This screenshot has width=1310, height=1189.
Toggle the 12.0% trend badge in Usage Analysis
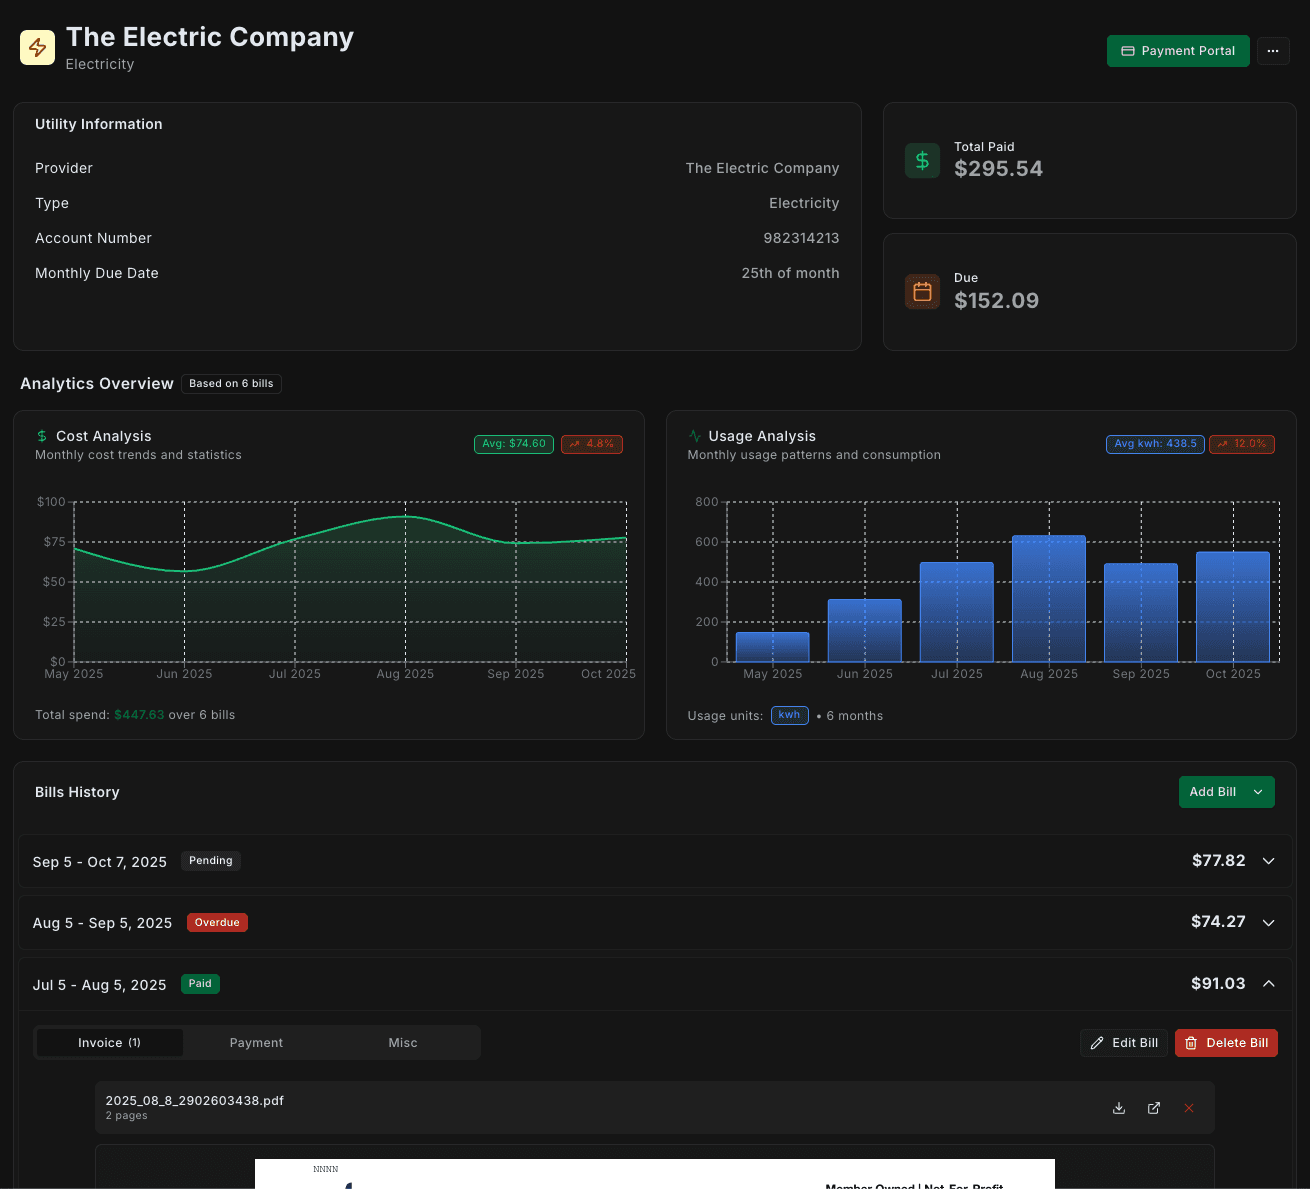click(x=1242, y=444)
